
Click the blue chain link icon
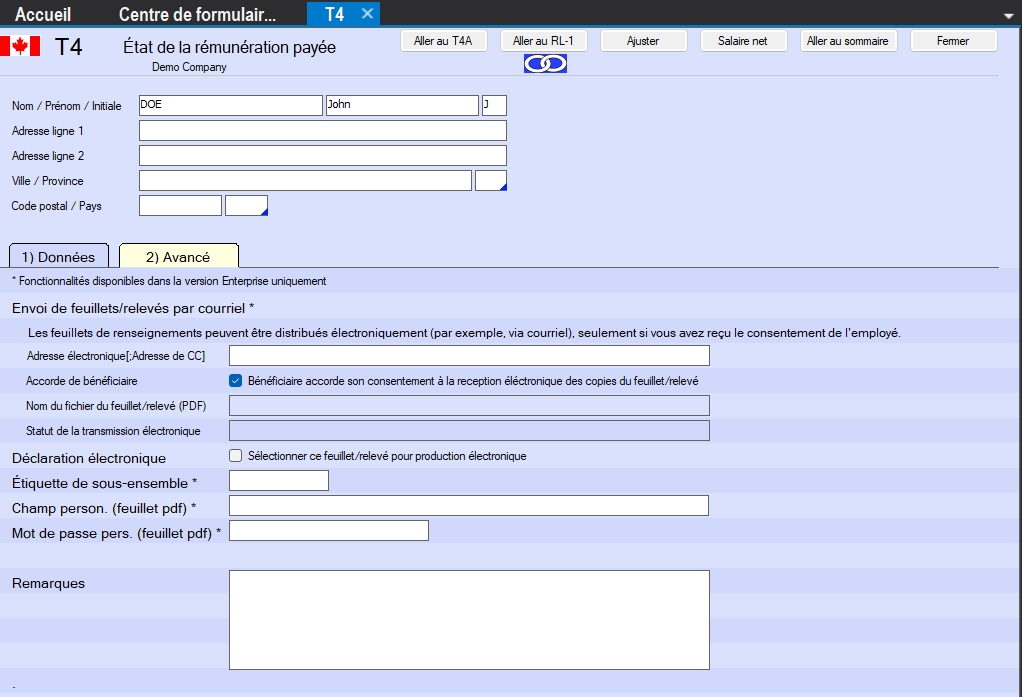(545, 64)
